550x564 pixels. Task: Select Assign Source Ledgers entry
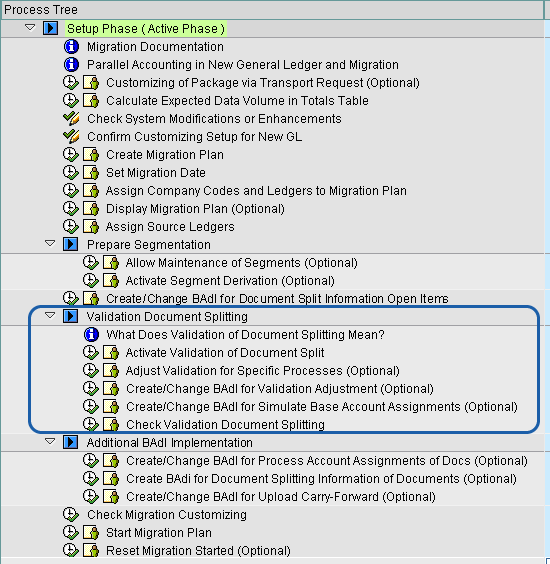click(170, 227)
